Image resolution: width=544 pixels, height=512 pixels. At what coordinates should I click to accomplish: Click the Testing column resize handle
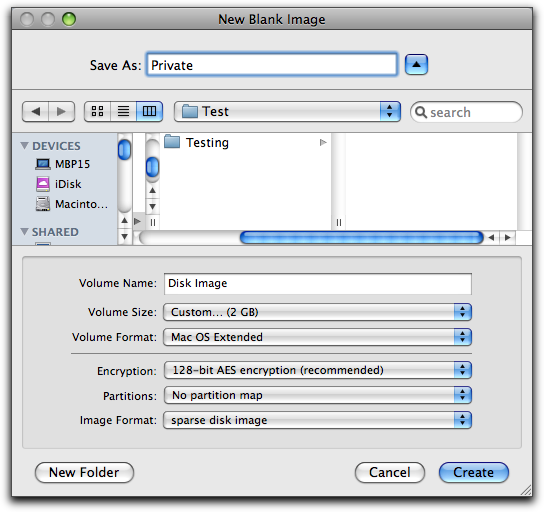click(x=339, y=222)
